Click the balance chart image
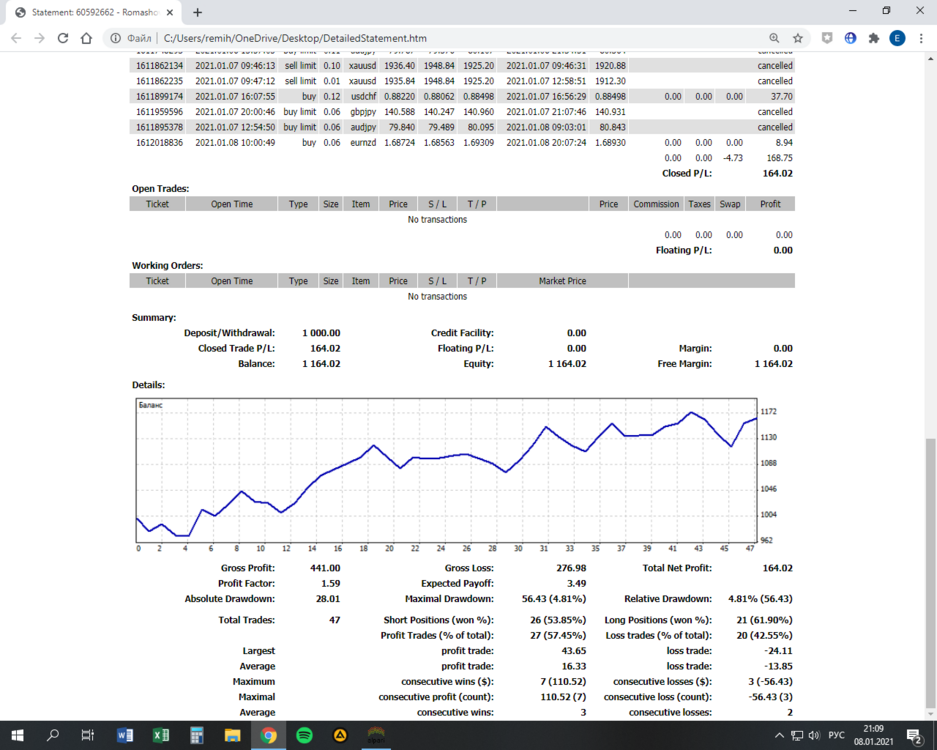937x750 pixels. 458,475
